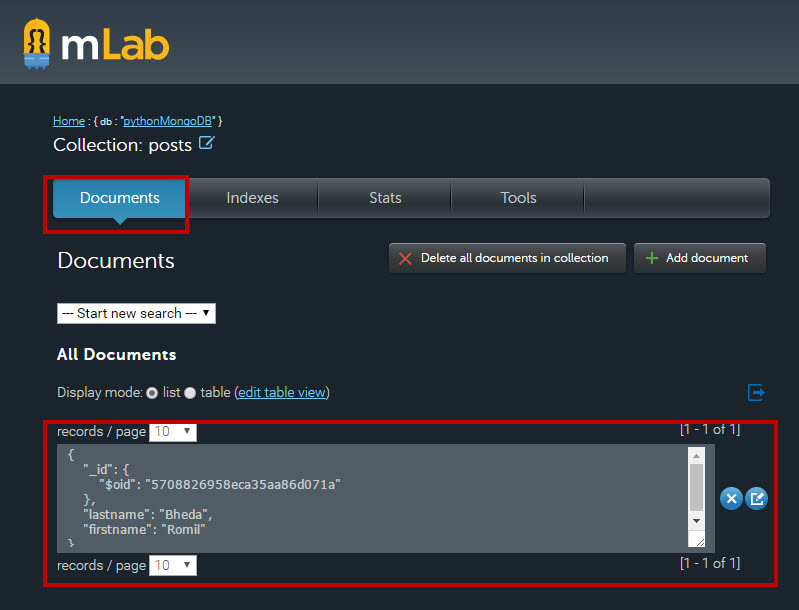The width and height of the screenshot is (799, 610).
Task: Open the top records per page dropdown
Action: click(x=173, y=432)
